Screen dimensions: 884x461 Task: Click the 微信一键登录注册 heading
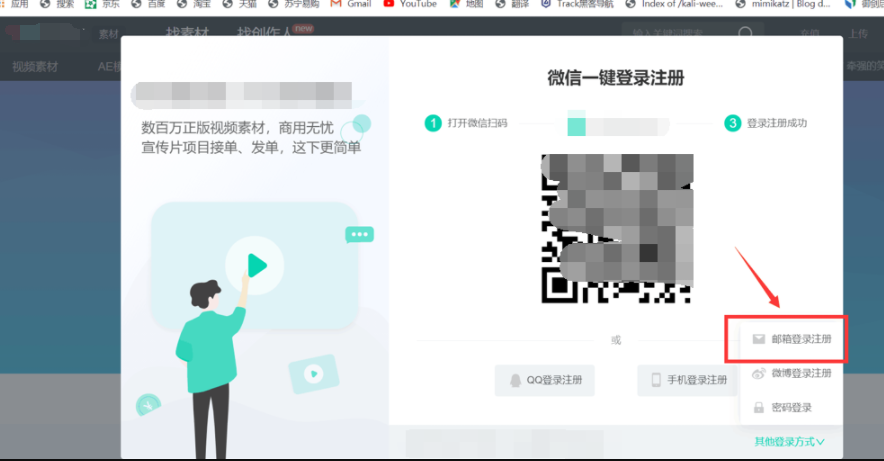point(616,78)
